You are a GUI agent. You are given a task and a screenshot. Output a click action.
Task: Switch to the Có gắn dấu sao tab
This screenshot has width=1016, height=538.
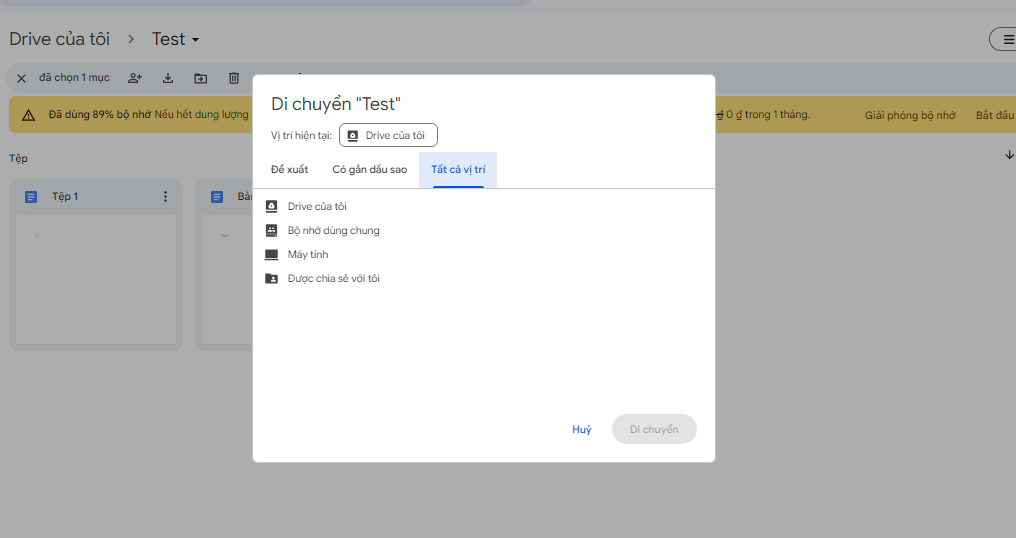coord(370,170)
